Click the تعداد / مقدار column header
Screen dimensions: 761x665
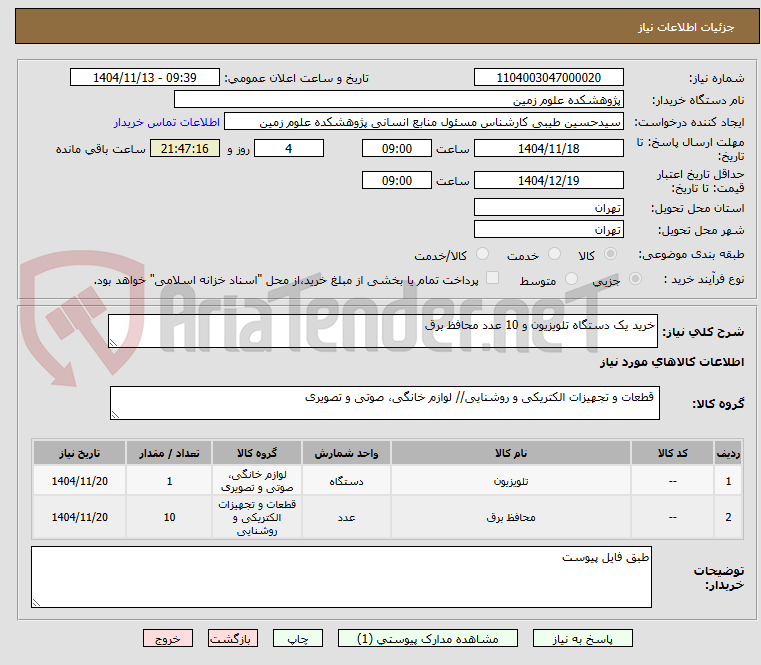169,453
